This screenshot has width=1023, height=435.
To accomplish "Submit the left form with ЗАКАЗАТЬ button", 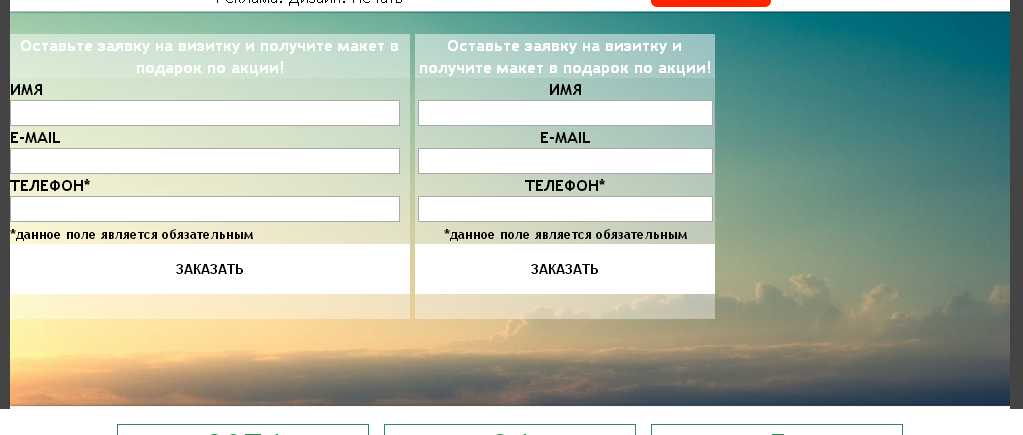I will pyautogui.click(x=209, y=269).
